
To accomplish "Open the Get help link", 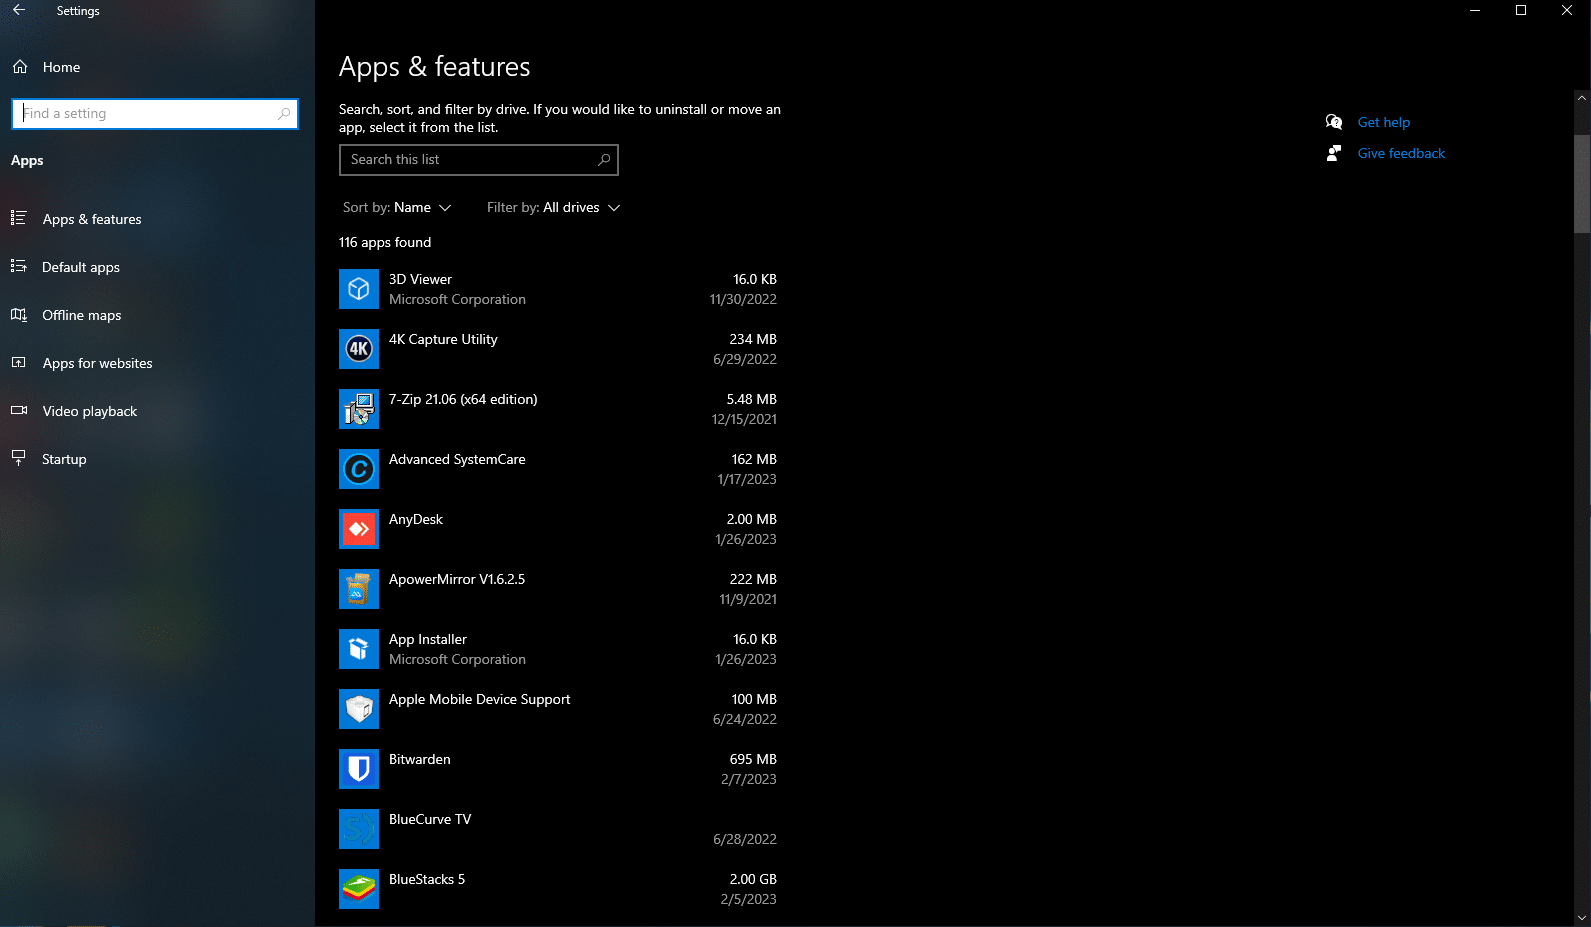I will click(x=1383, y=122).
